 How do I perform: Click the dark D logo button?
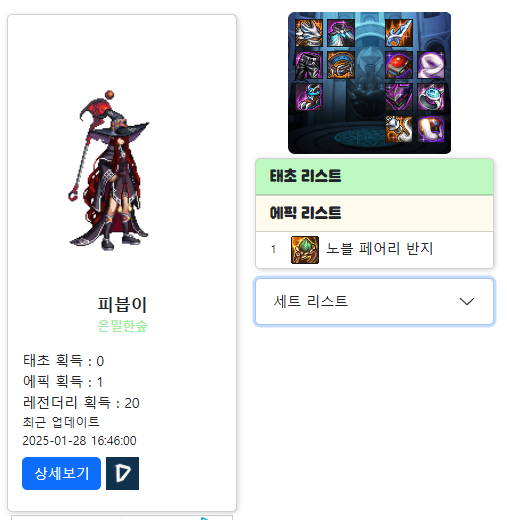click(122, 473)
